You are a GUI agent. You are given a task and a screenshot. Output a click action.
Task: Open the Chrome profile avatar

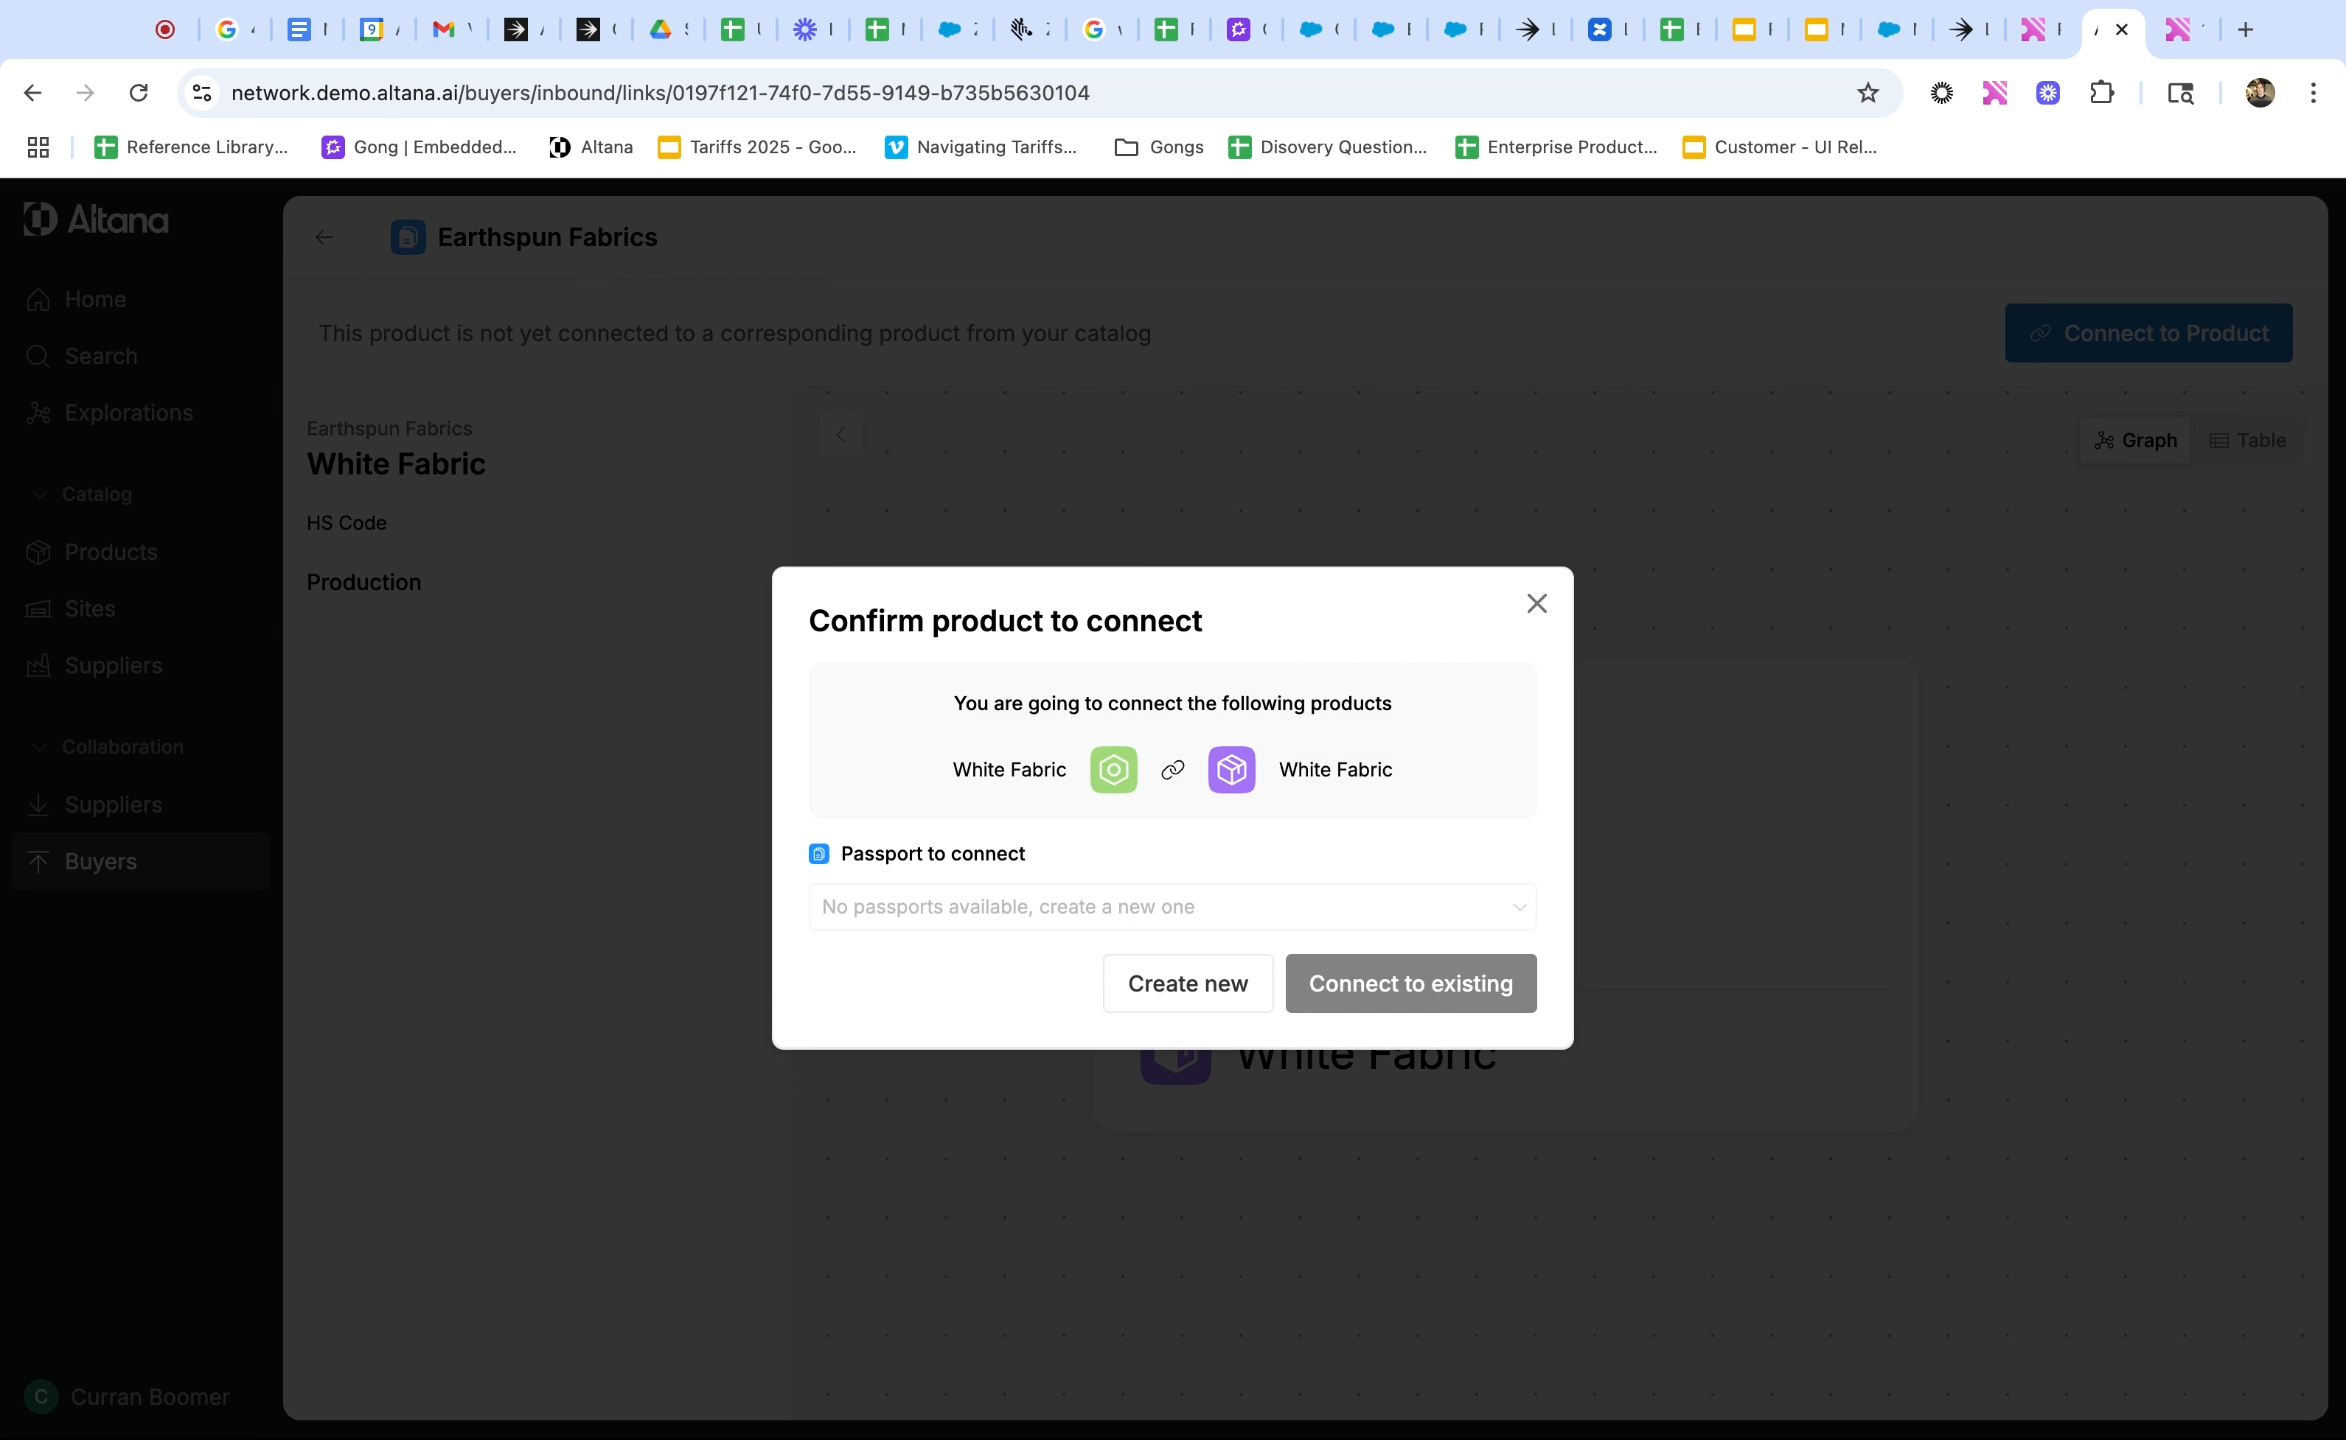click(x=2259, y=93)
